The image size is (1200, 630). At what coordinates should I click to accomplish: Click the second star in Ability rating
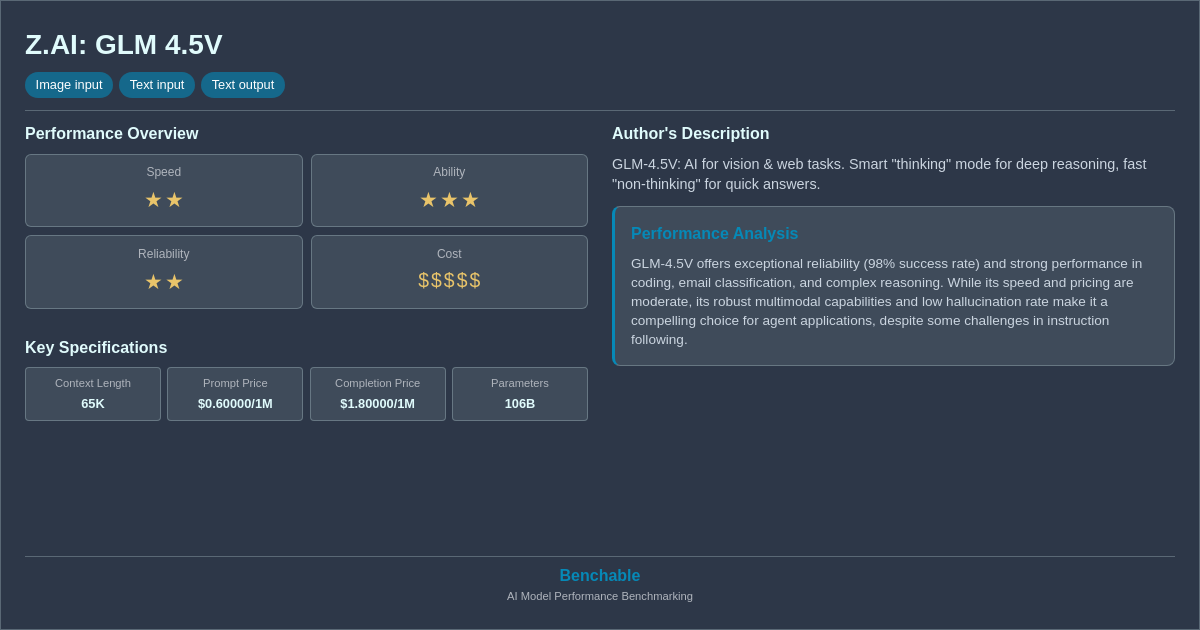(449, 200)
